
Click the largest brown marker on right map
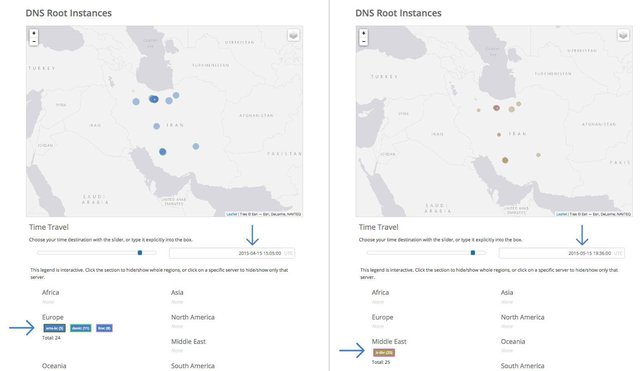[505, 160]
